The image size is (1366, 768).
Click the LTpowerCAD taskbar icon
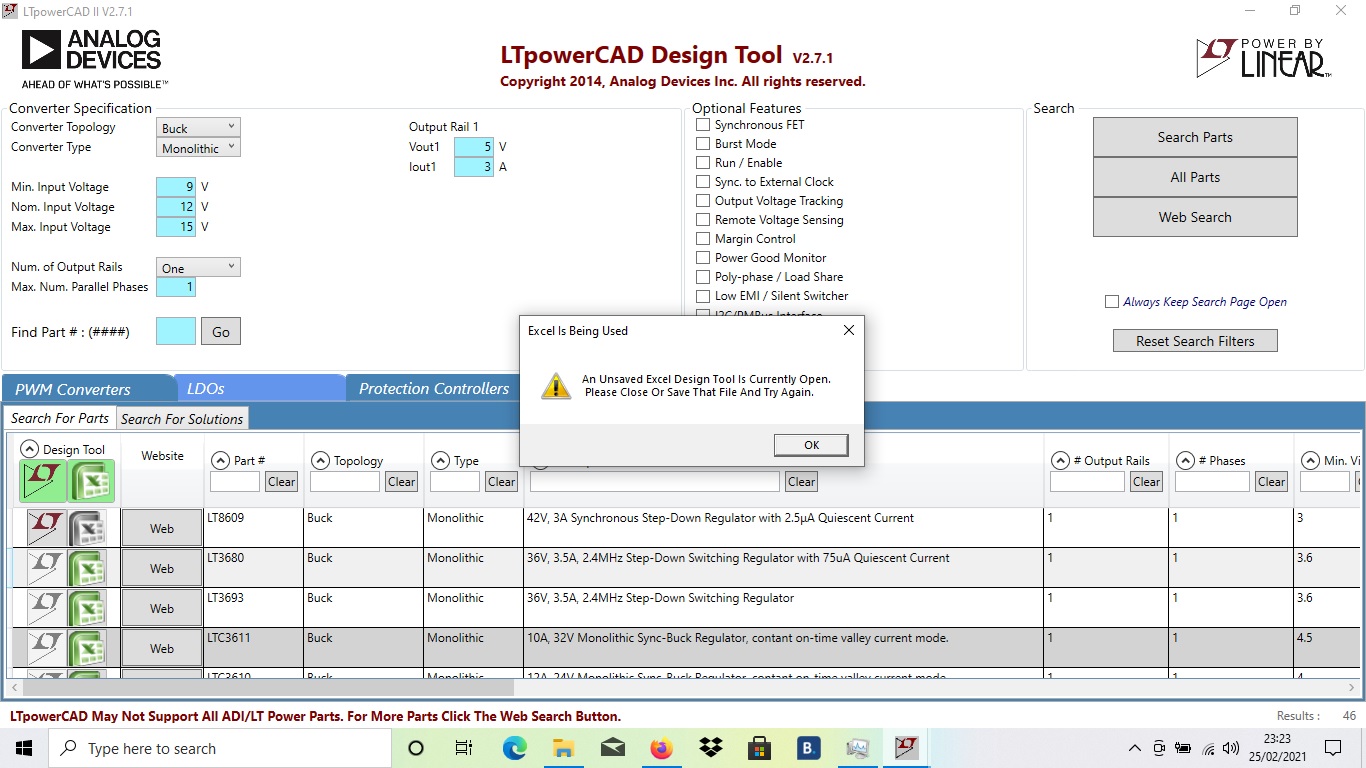[x=906, y=748]
